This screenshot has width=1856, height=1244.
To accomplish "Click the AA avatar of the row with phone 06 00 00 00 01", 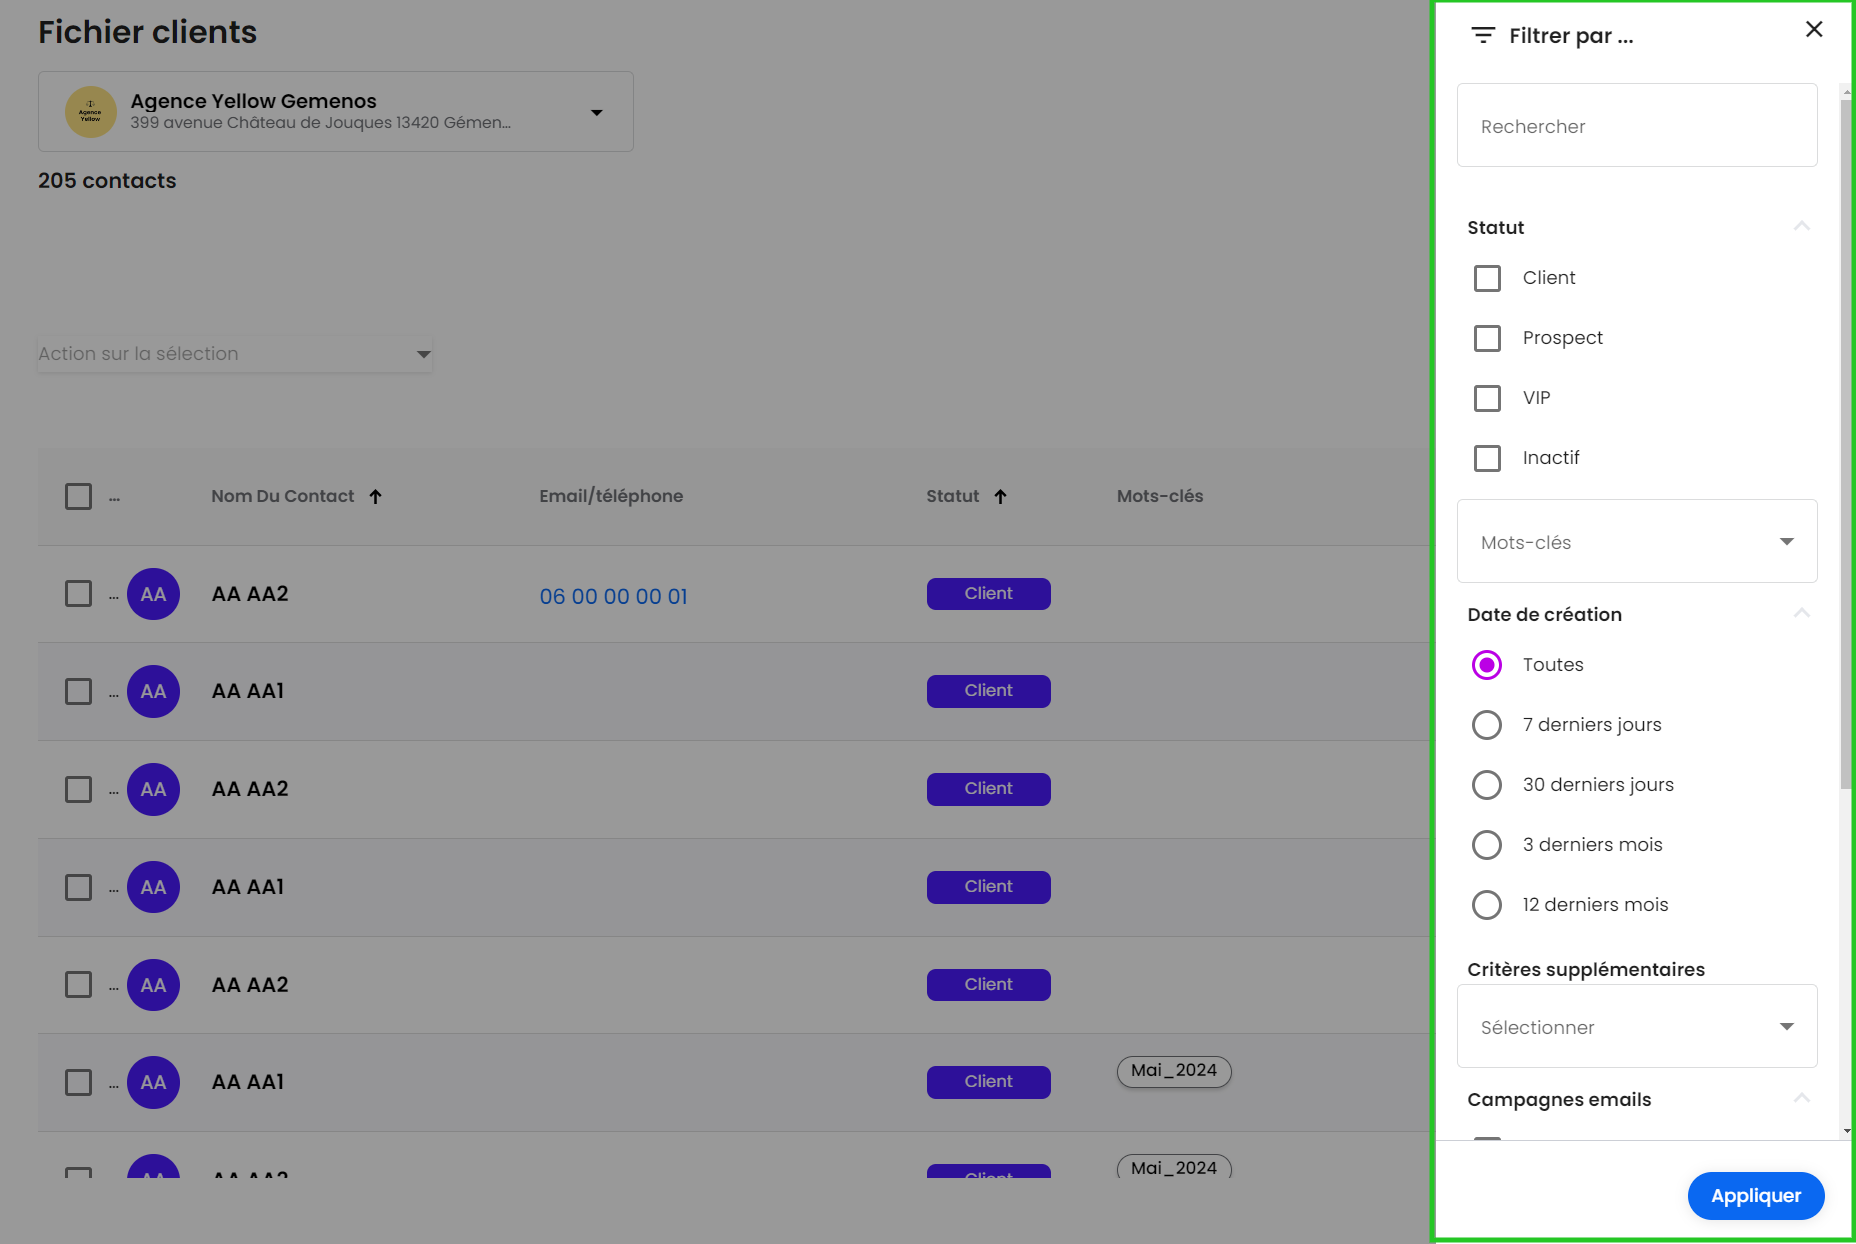I will [x=153, y=594].
